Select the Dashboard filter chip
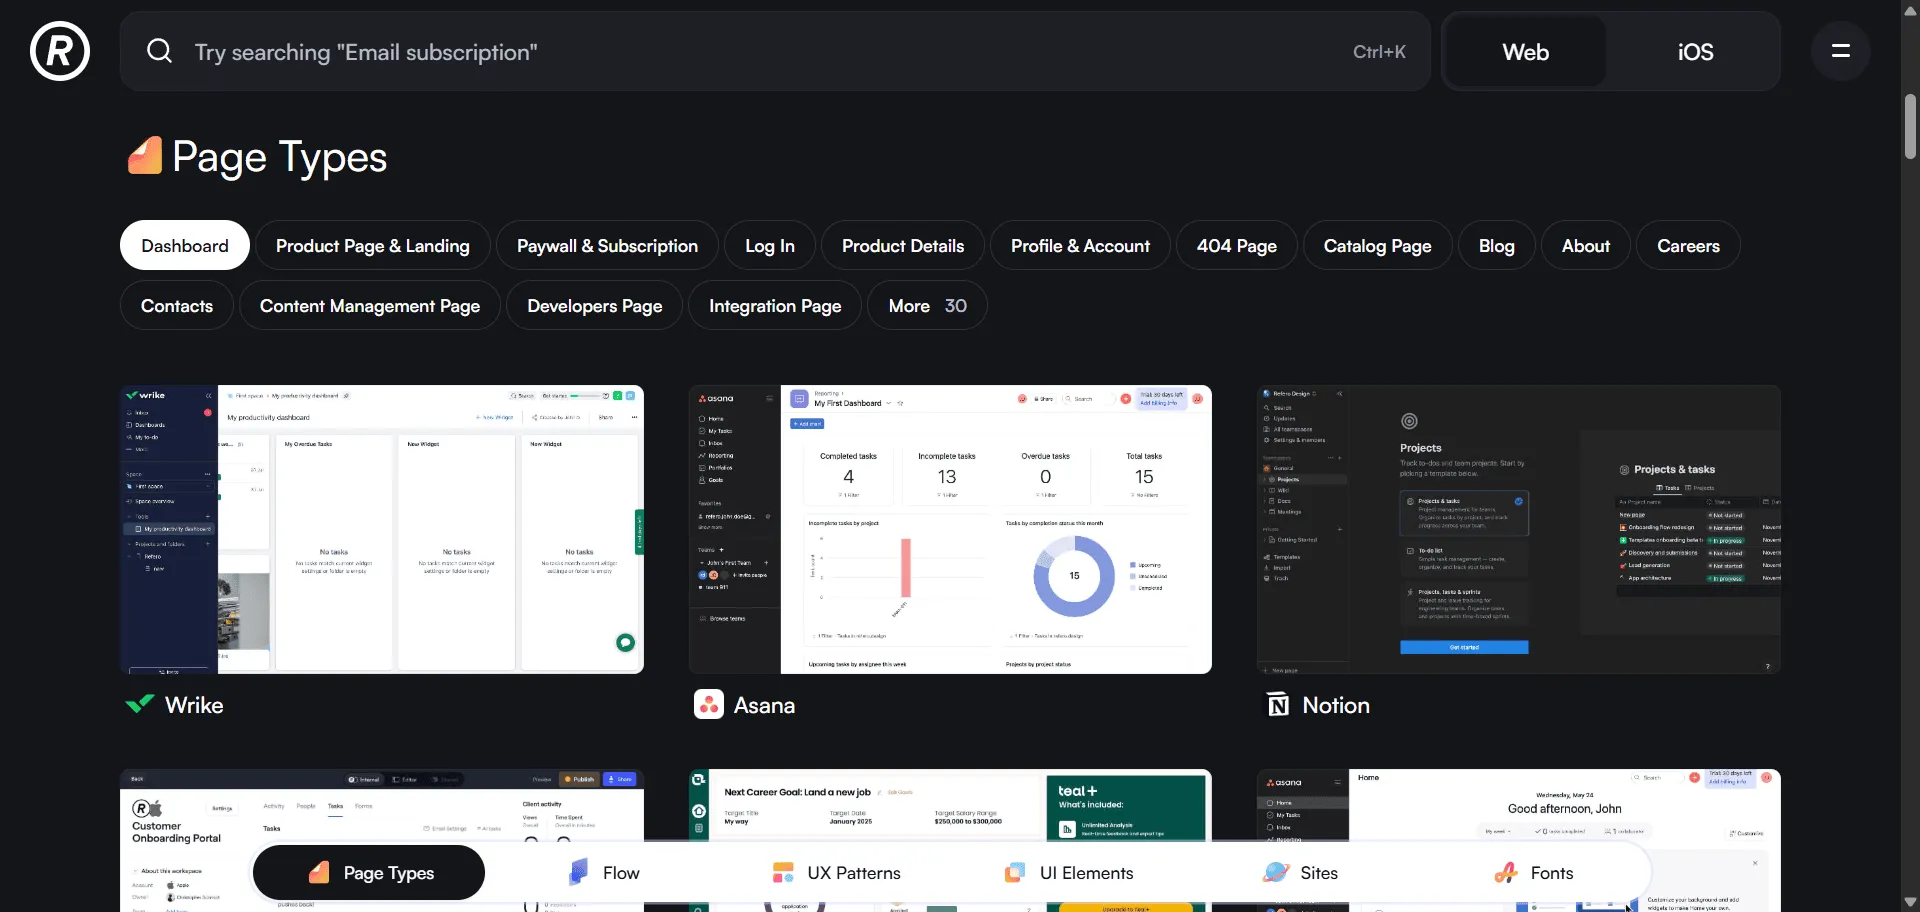 click(185, 246)
